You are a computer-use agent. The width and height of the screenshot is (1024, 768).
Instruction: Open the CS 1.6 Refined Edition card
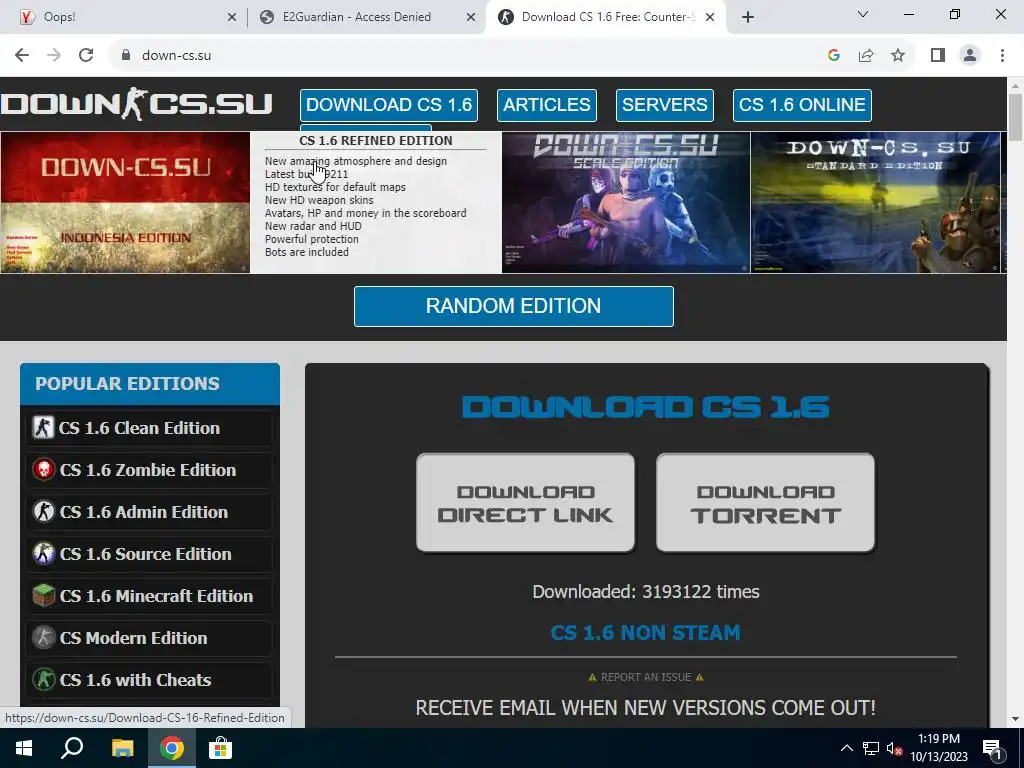tap(376, 202)
